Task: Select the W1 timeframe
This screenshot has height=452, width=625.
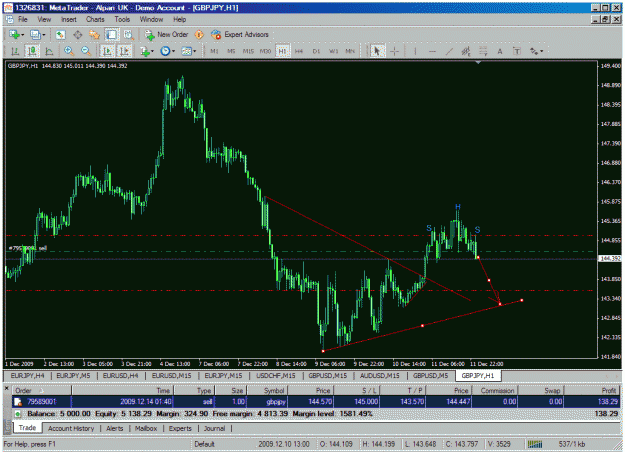Action: (x=333, y=51)
